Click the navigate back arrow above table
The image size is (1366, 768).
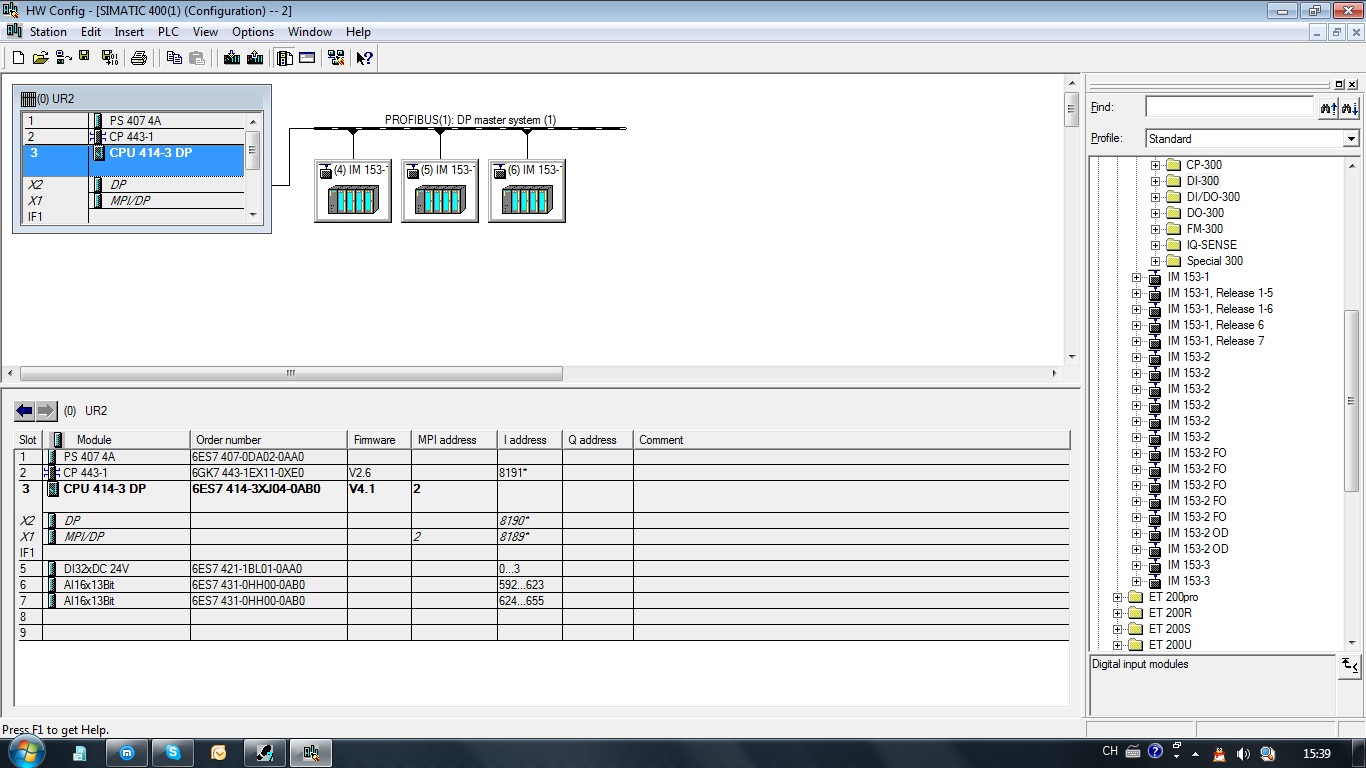(x=25, y=411)
